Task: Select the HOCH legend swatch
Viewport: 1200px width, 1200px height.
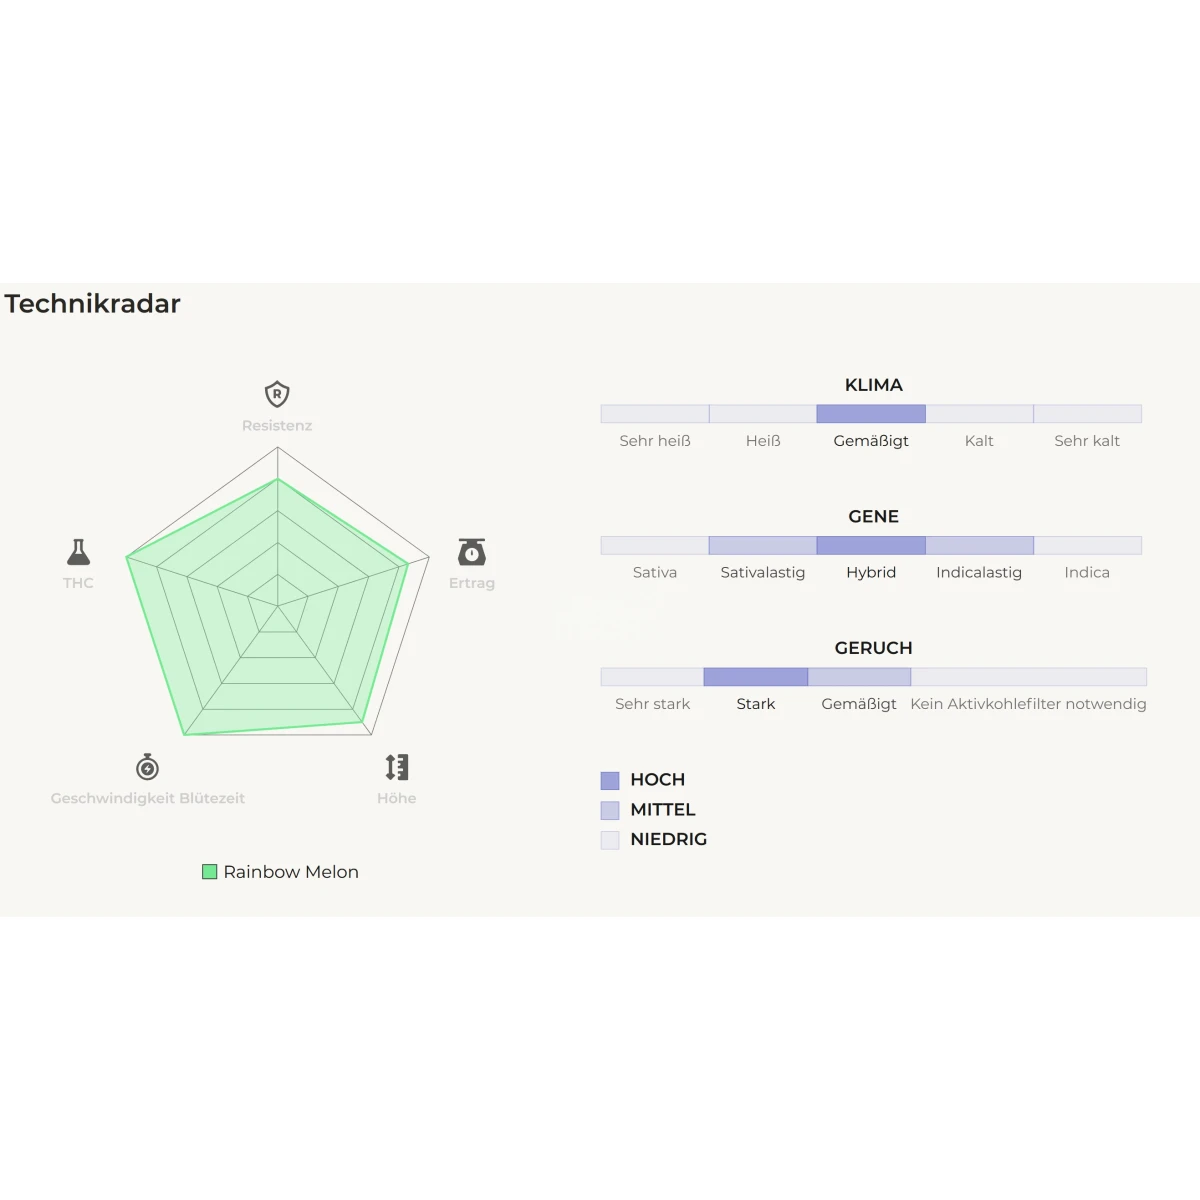Action: tap(610, 780)
